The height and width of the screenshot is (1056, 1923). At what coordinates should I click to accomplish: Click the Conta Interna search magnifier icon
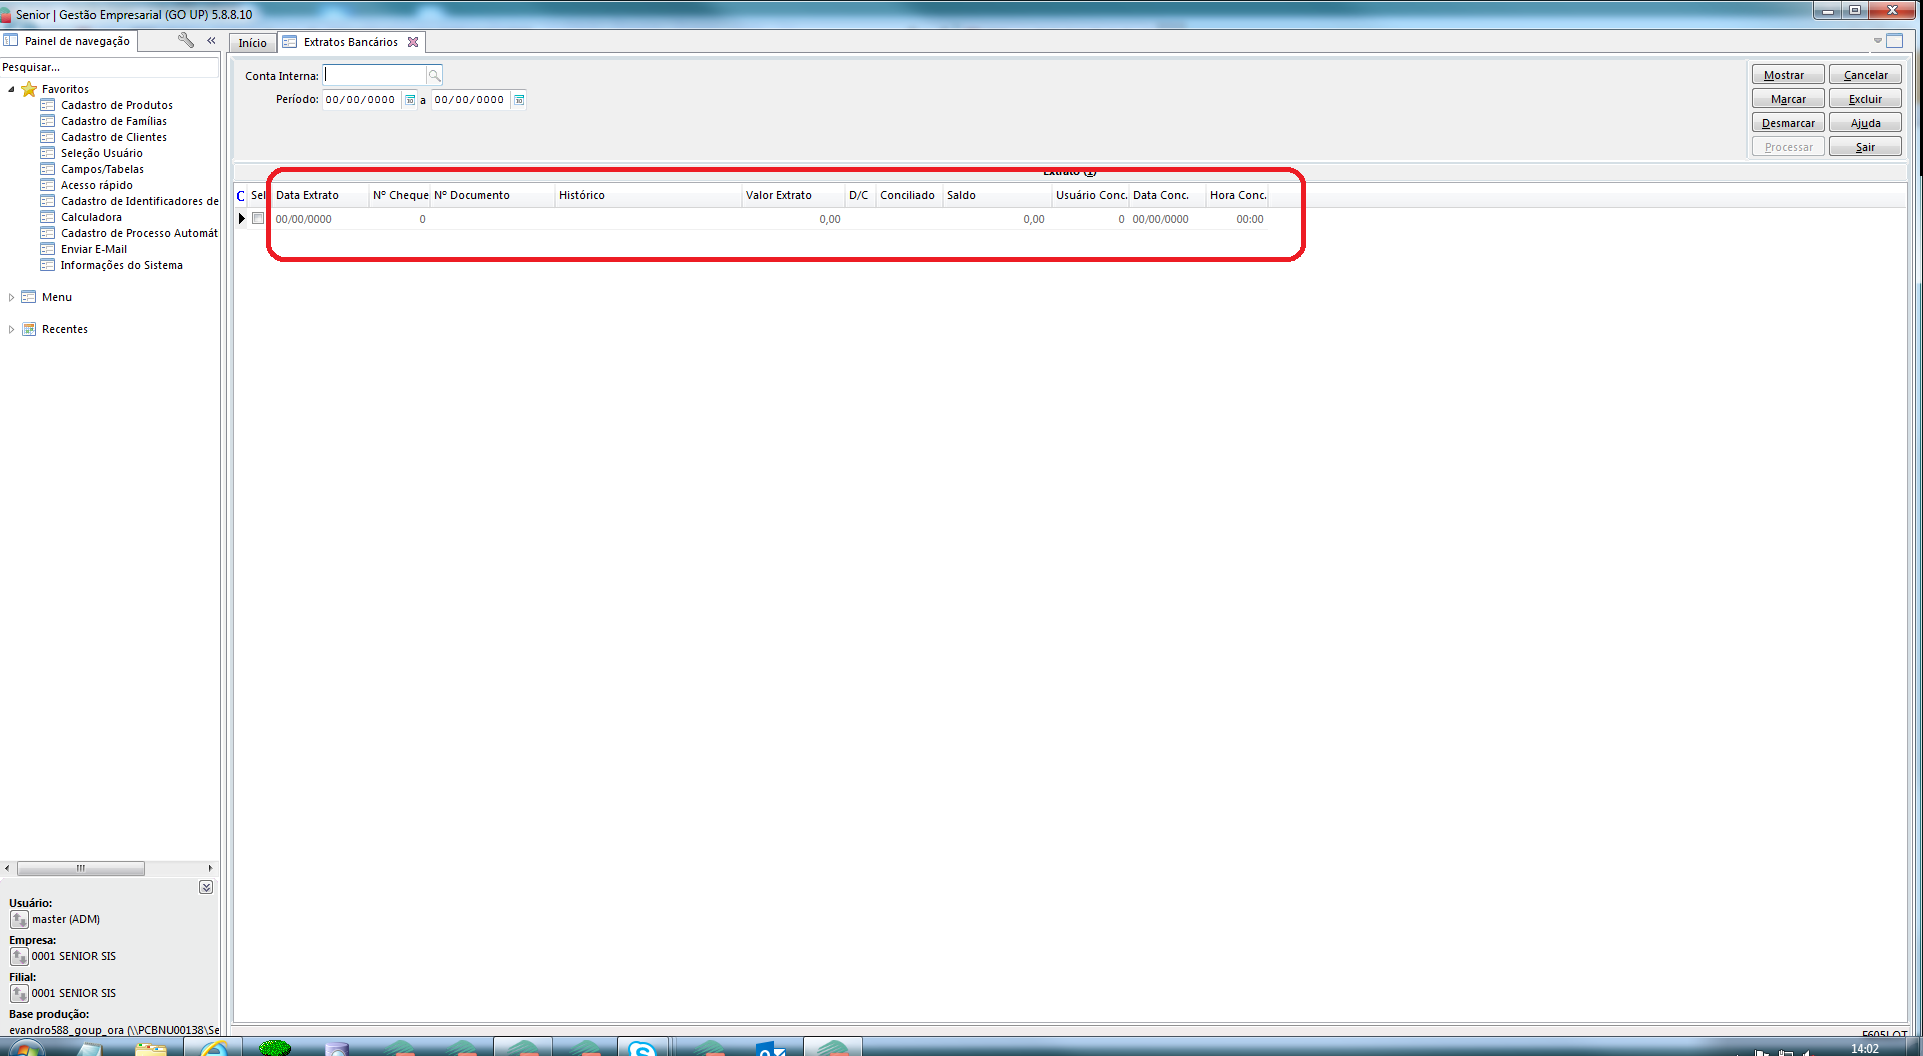pos(434,76)
